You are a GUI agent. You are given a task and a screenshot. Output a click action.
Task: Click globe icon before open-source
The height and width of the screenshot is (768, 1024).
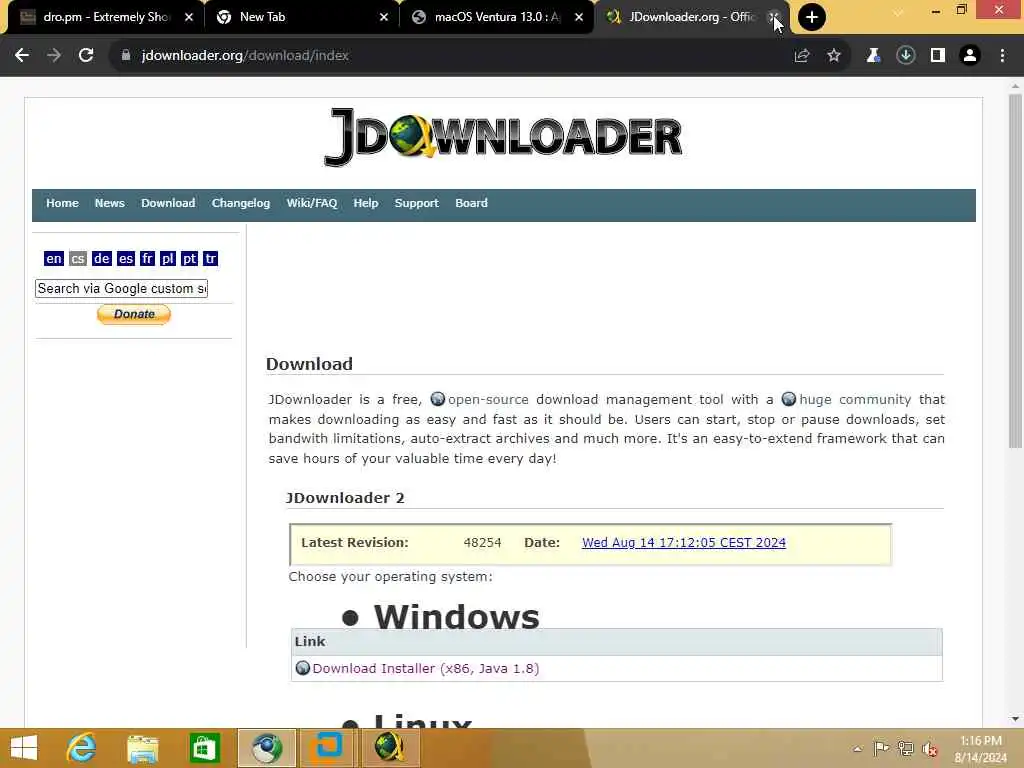coord(438,398)
